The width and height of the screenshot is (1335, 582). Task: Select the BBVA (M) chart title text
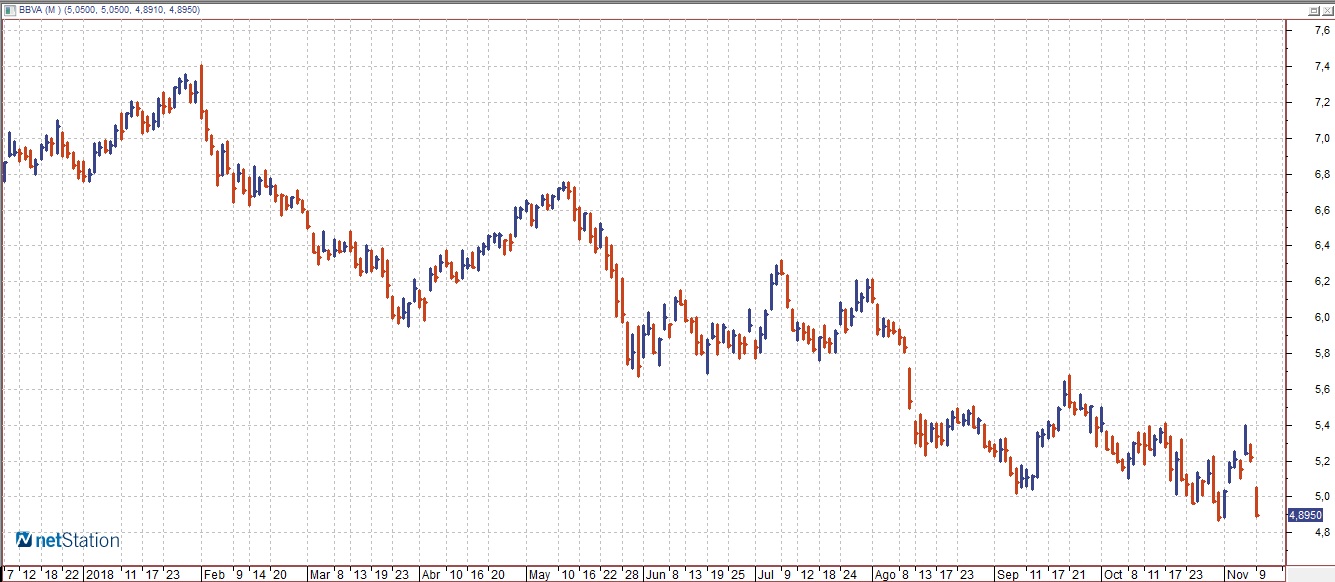pyautogui.click(x=41, y=9)
